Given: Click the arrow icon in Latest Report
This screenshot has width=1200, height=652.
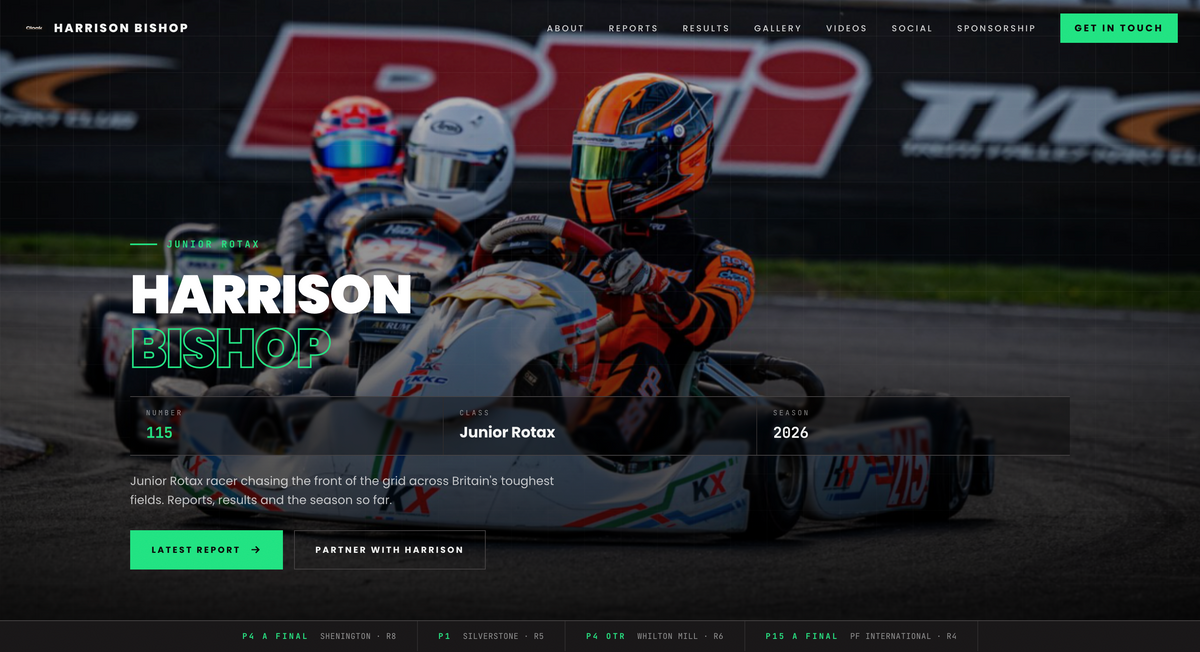Looking at the screenshot, I should click(x=256, y=550).
